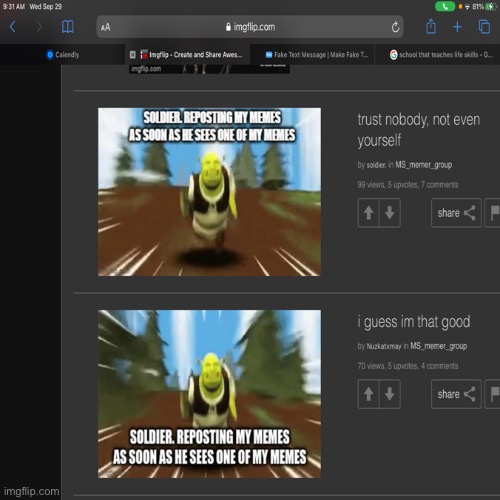Open the AA reader text menu
The image size is (500, 500).
point(105,27)
